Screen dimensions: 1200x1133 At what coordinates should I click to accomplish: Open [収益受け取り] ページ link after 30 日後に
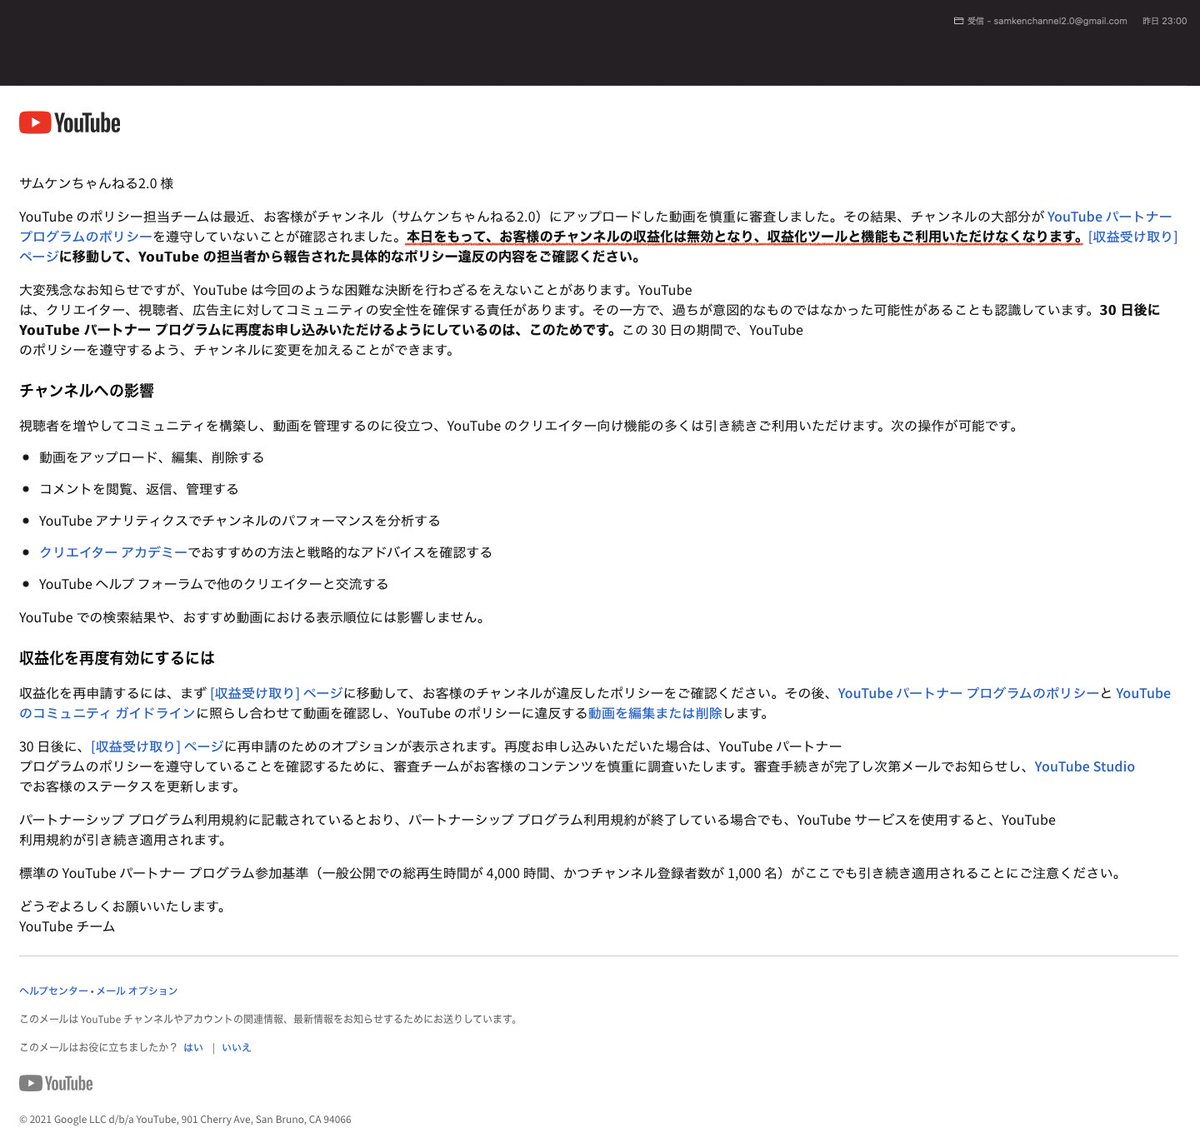pos(157,746)
